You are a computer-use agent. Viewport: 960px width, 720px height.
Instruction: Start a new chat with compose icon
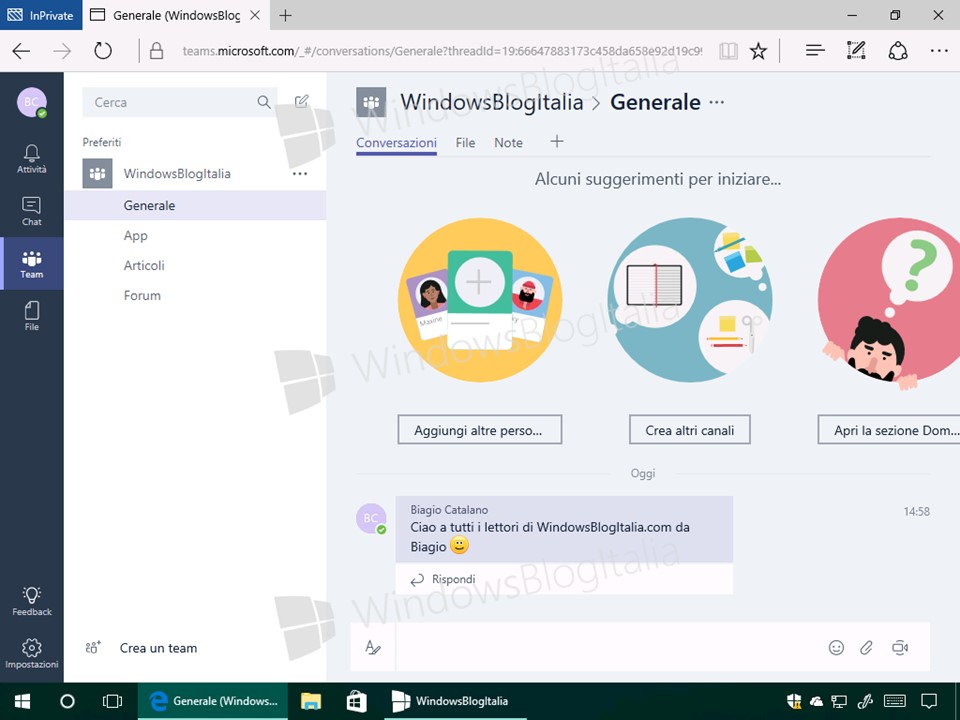301,102
